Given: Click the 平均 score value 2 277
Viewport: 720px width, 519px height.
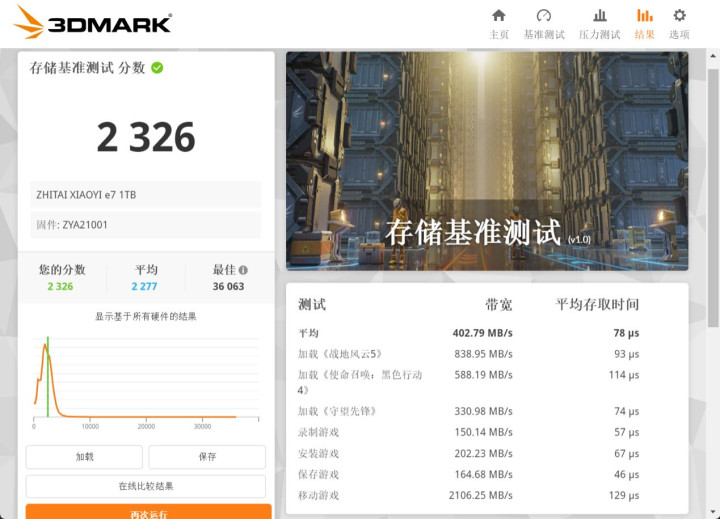Looking at the screenshot, I should 145,286.
